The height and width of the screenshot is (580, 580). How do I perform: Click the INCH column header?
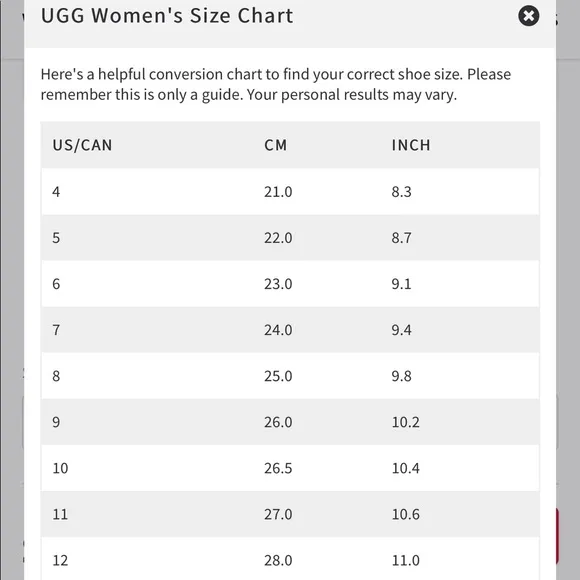tap(411, 145)
